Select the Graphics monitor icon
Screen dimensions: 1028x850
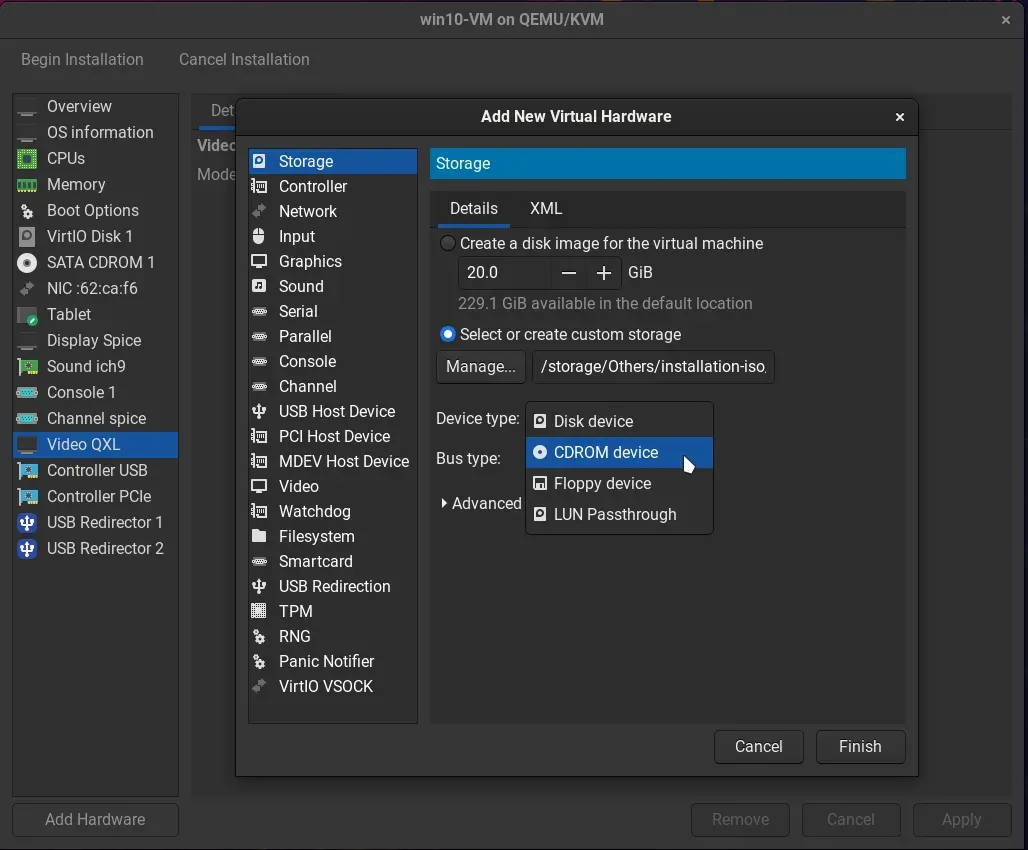pos(260,261)
